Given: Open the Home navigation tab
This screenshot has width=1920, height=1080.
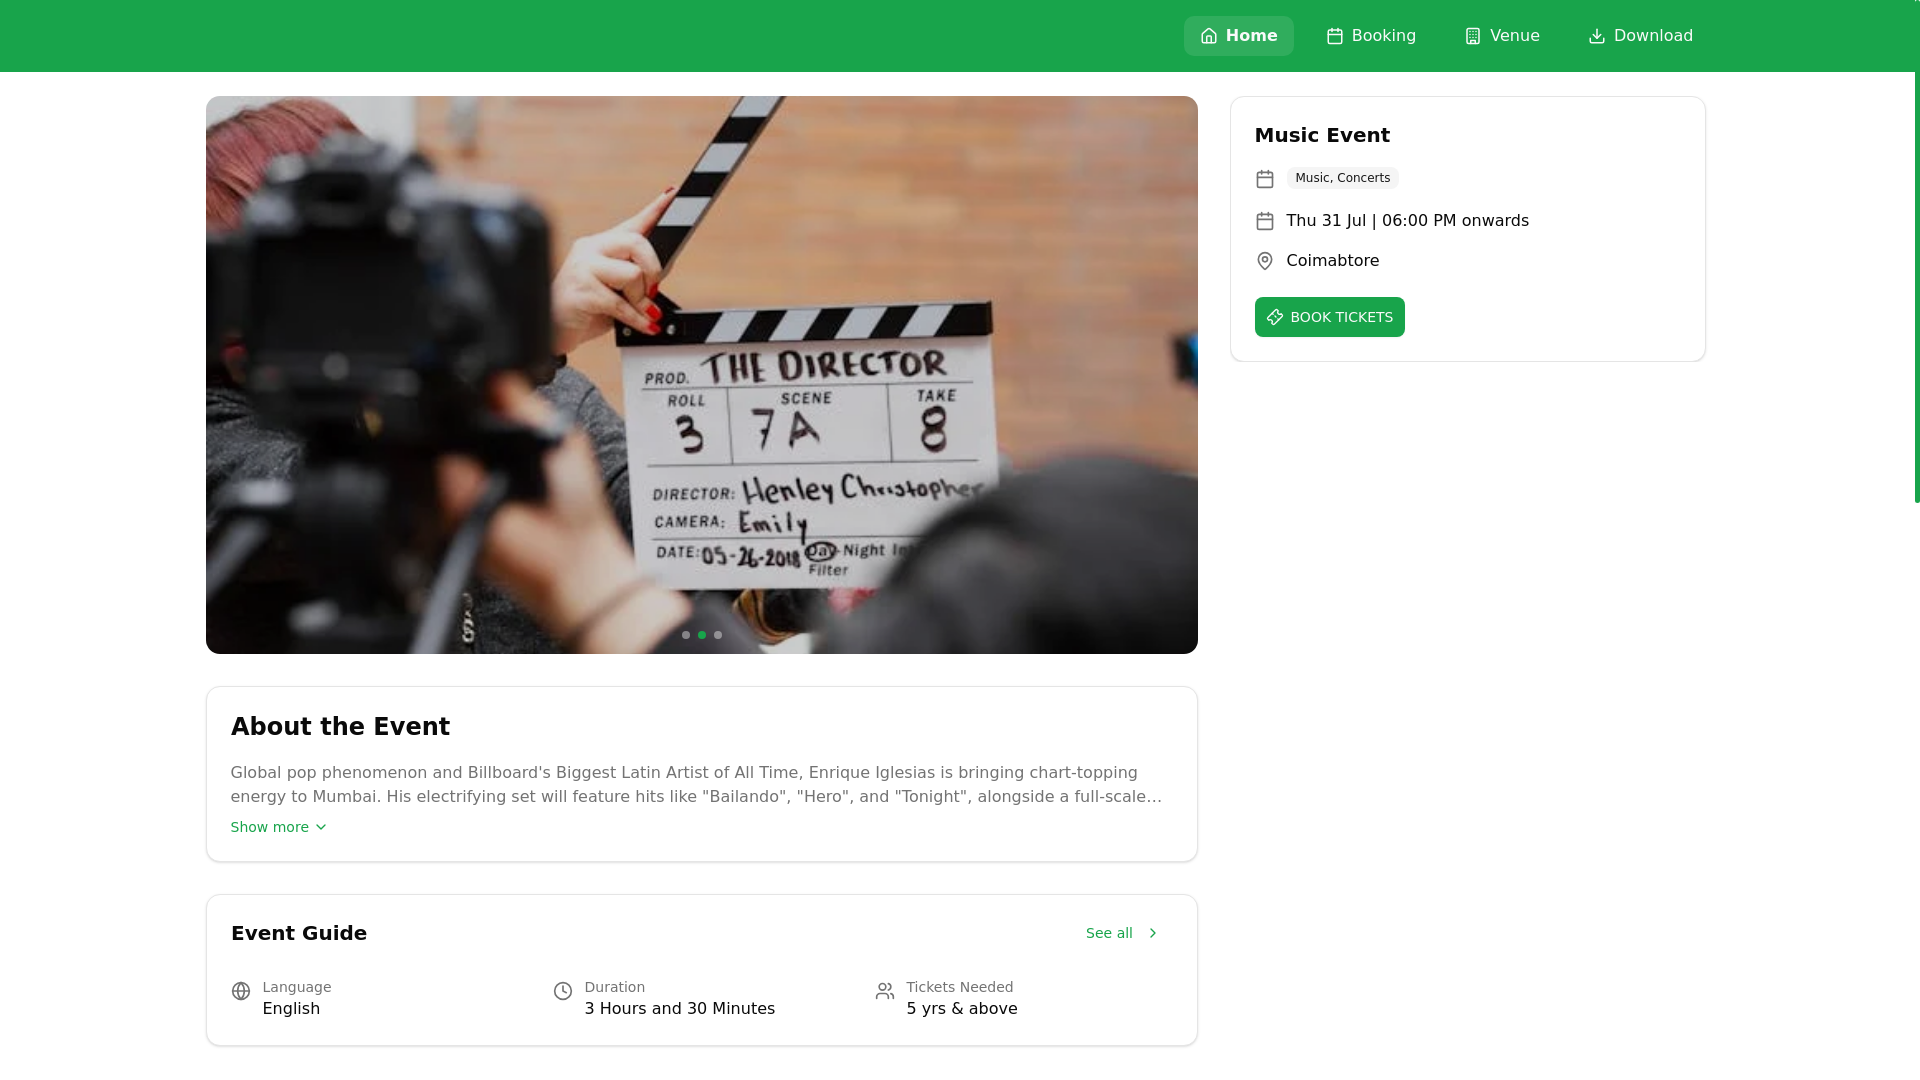Looking at the screenshot, I should pyautogui.click(x=1238, y=36).
